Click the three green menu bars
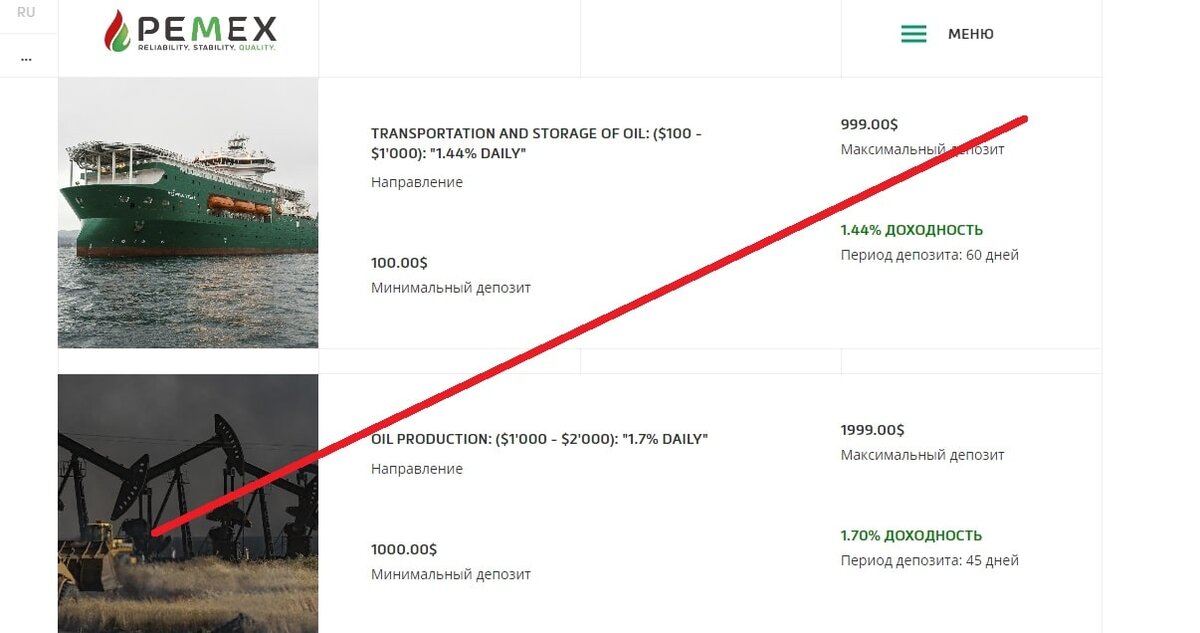 tap(913, 33)
